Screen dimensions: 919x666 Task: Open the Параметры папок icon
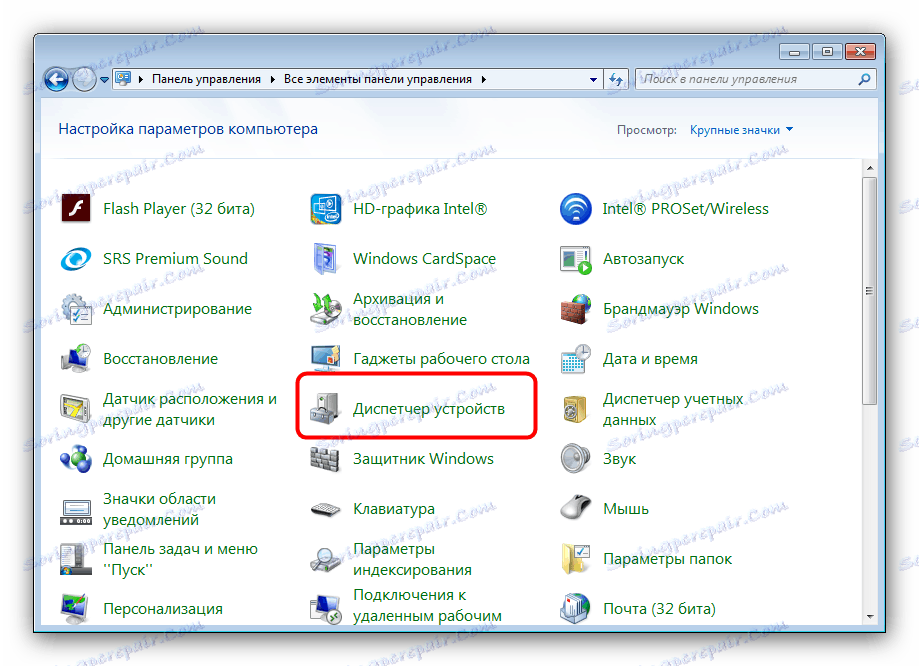576,559
